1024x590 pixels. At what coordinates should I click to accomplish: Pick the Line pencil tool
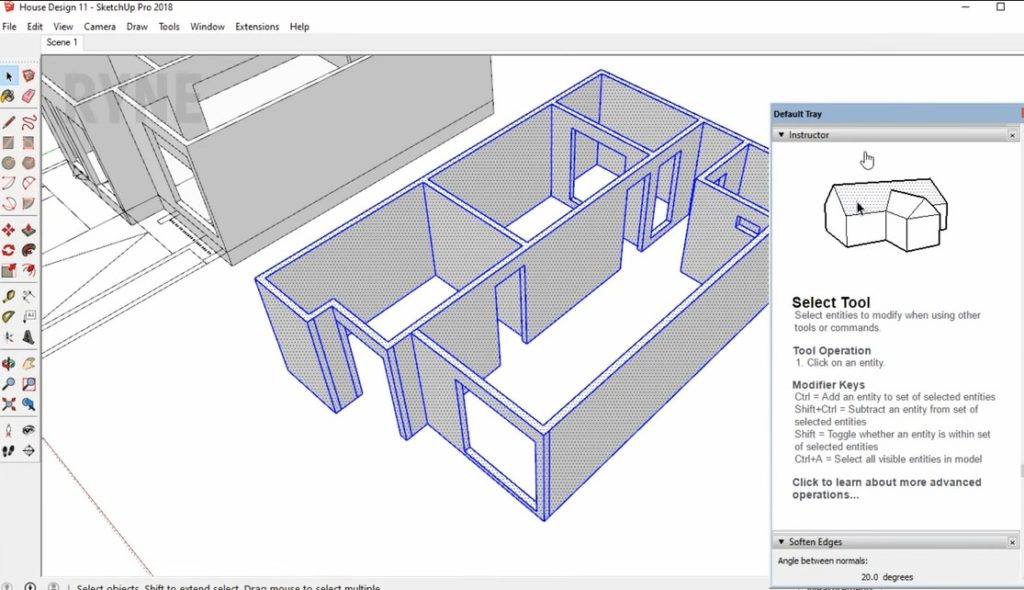coord(8,122)
